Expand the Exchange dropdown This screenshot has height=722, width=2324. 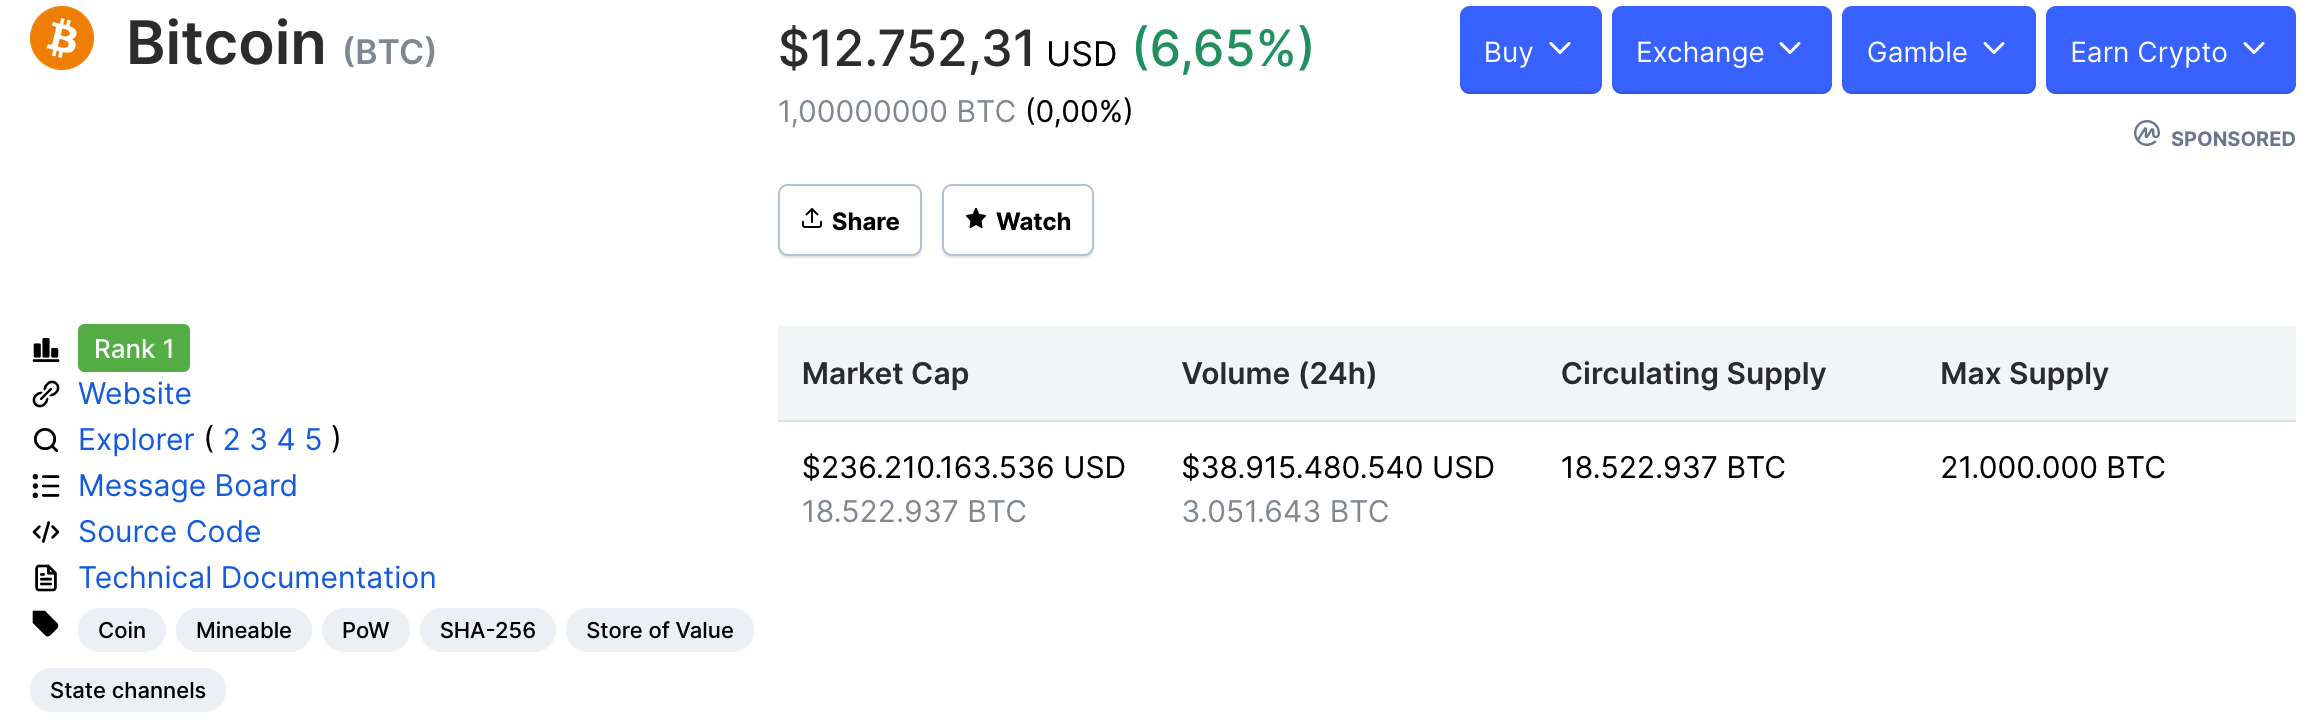(x=1720, y=50)
